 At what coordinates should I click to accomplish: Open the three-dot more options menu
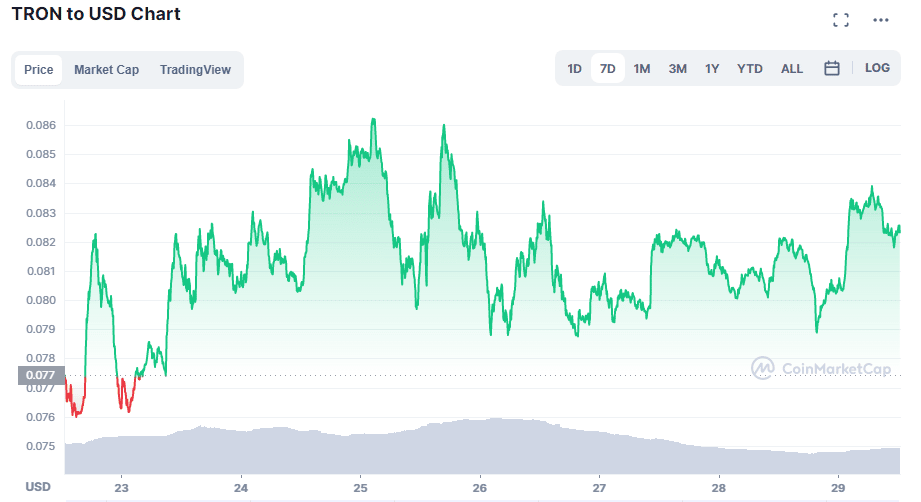pos(880,20)
